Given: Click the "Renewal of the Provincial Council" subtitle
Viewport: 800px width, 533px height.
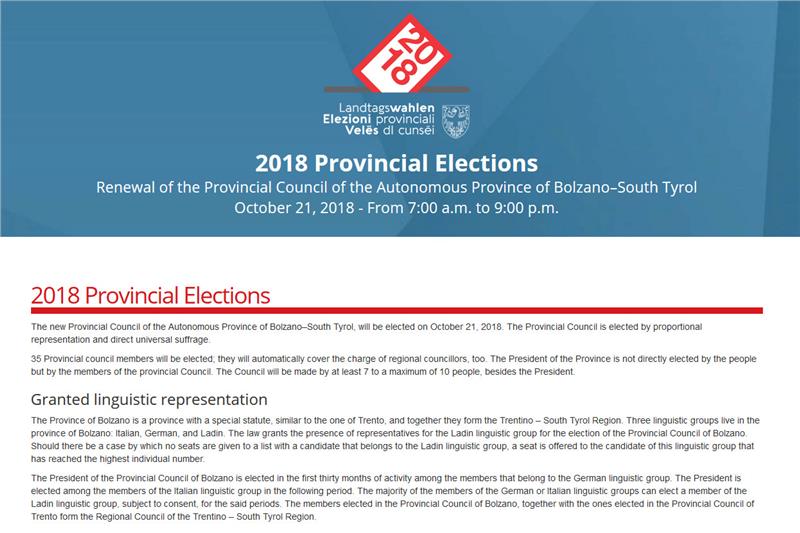Looking at the screenshot, I should (x=396, y=187).
